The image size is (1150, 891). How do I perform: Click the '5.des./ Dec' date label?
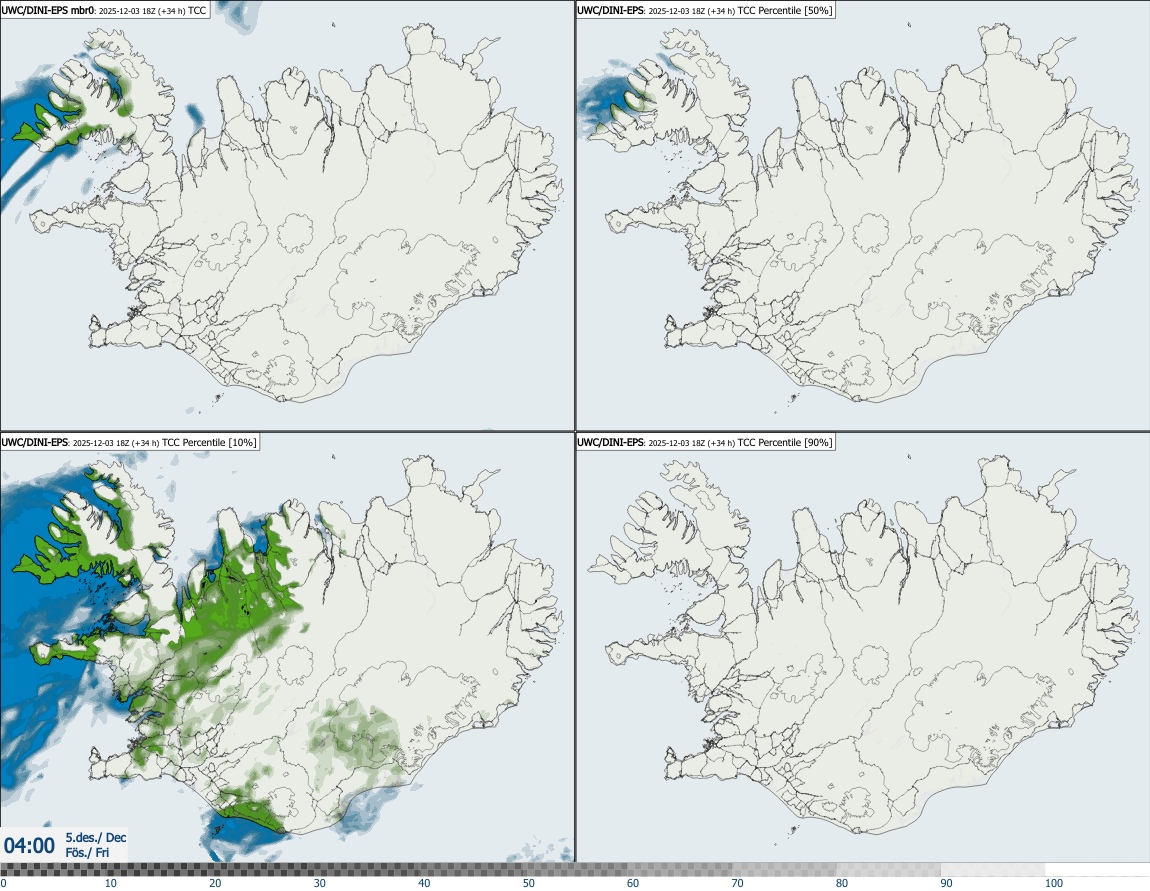pos(96,837)
